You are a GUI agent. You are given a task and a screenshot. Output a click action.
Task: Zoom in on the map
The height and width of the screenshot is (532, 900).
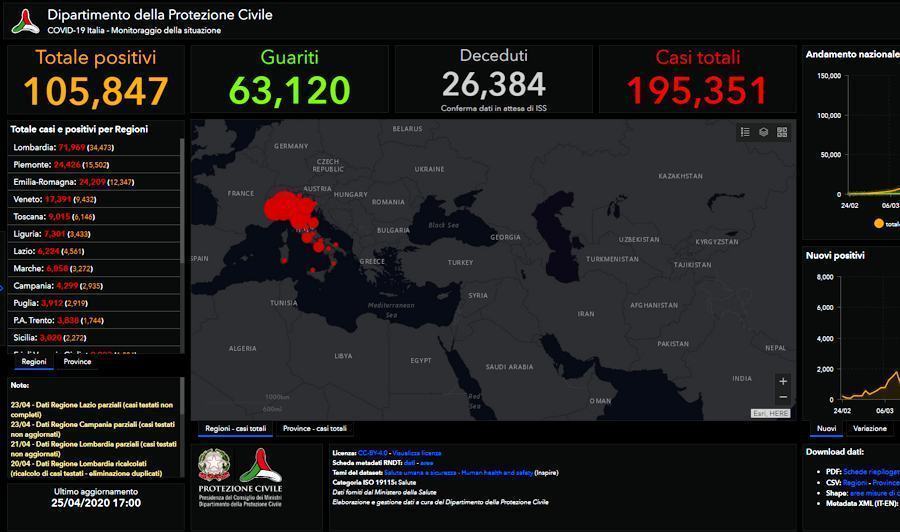point(783,381)
